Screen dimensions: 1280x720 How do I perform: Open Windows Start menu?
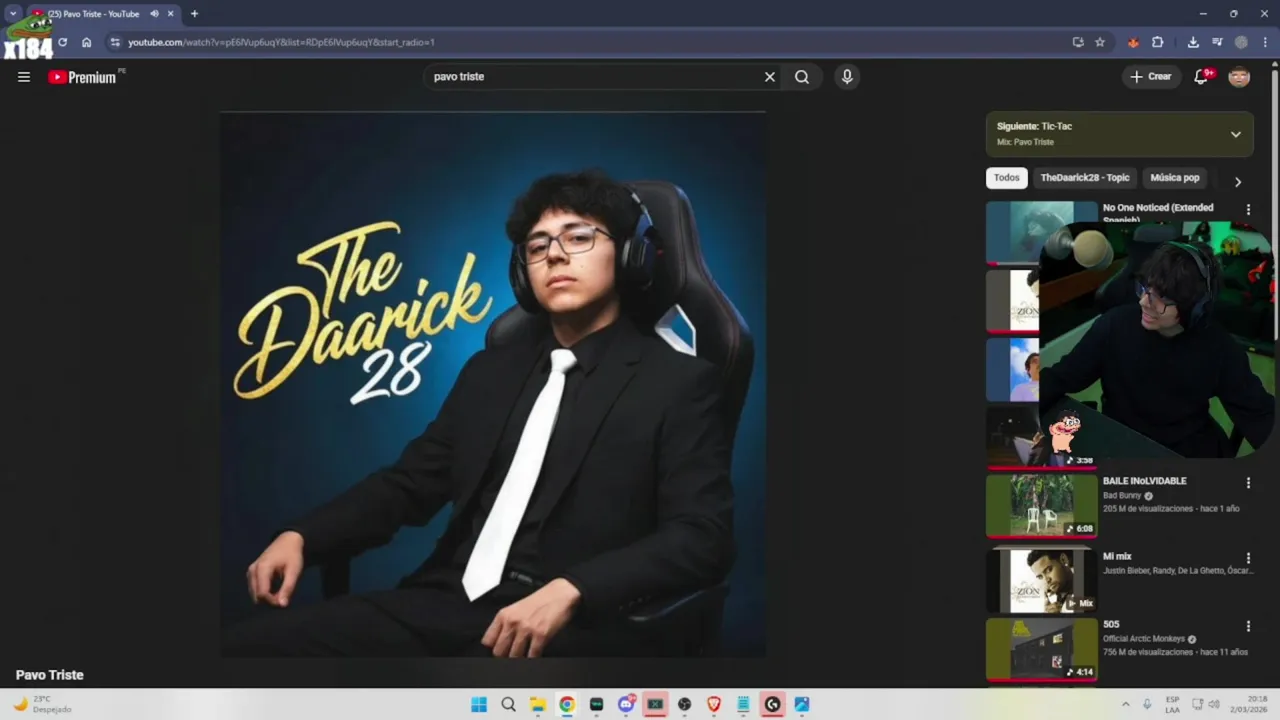(479, 704)
